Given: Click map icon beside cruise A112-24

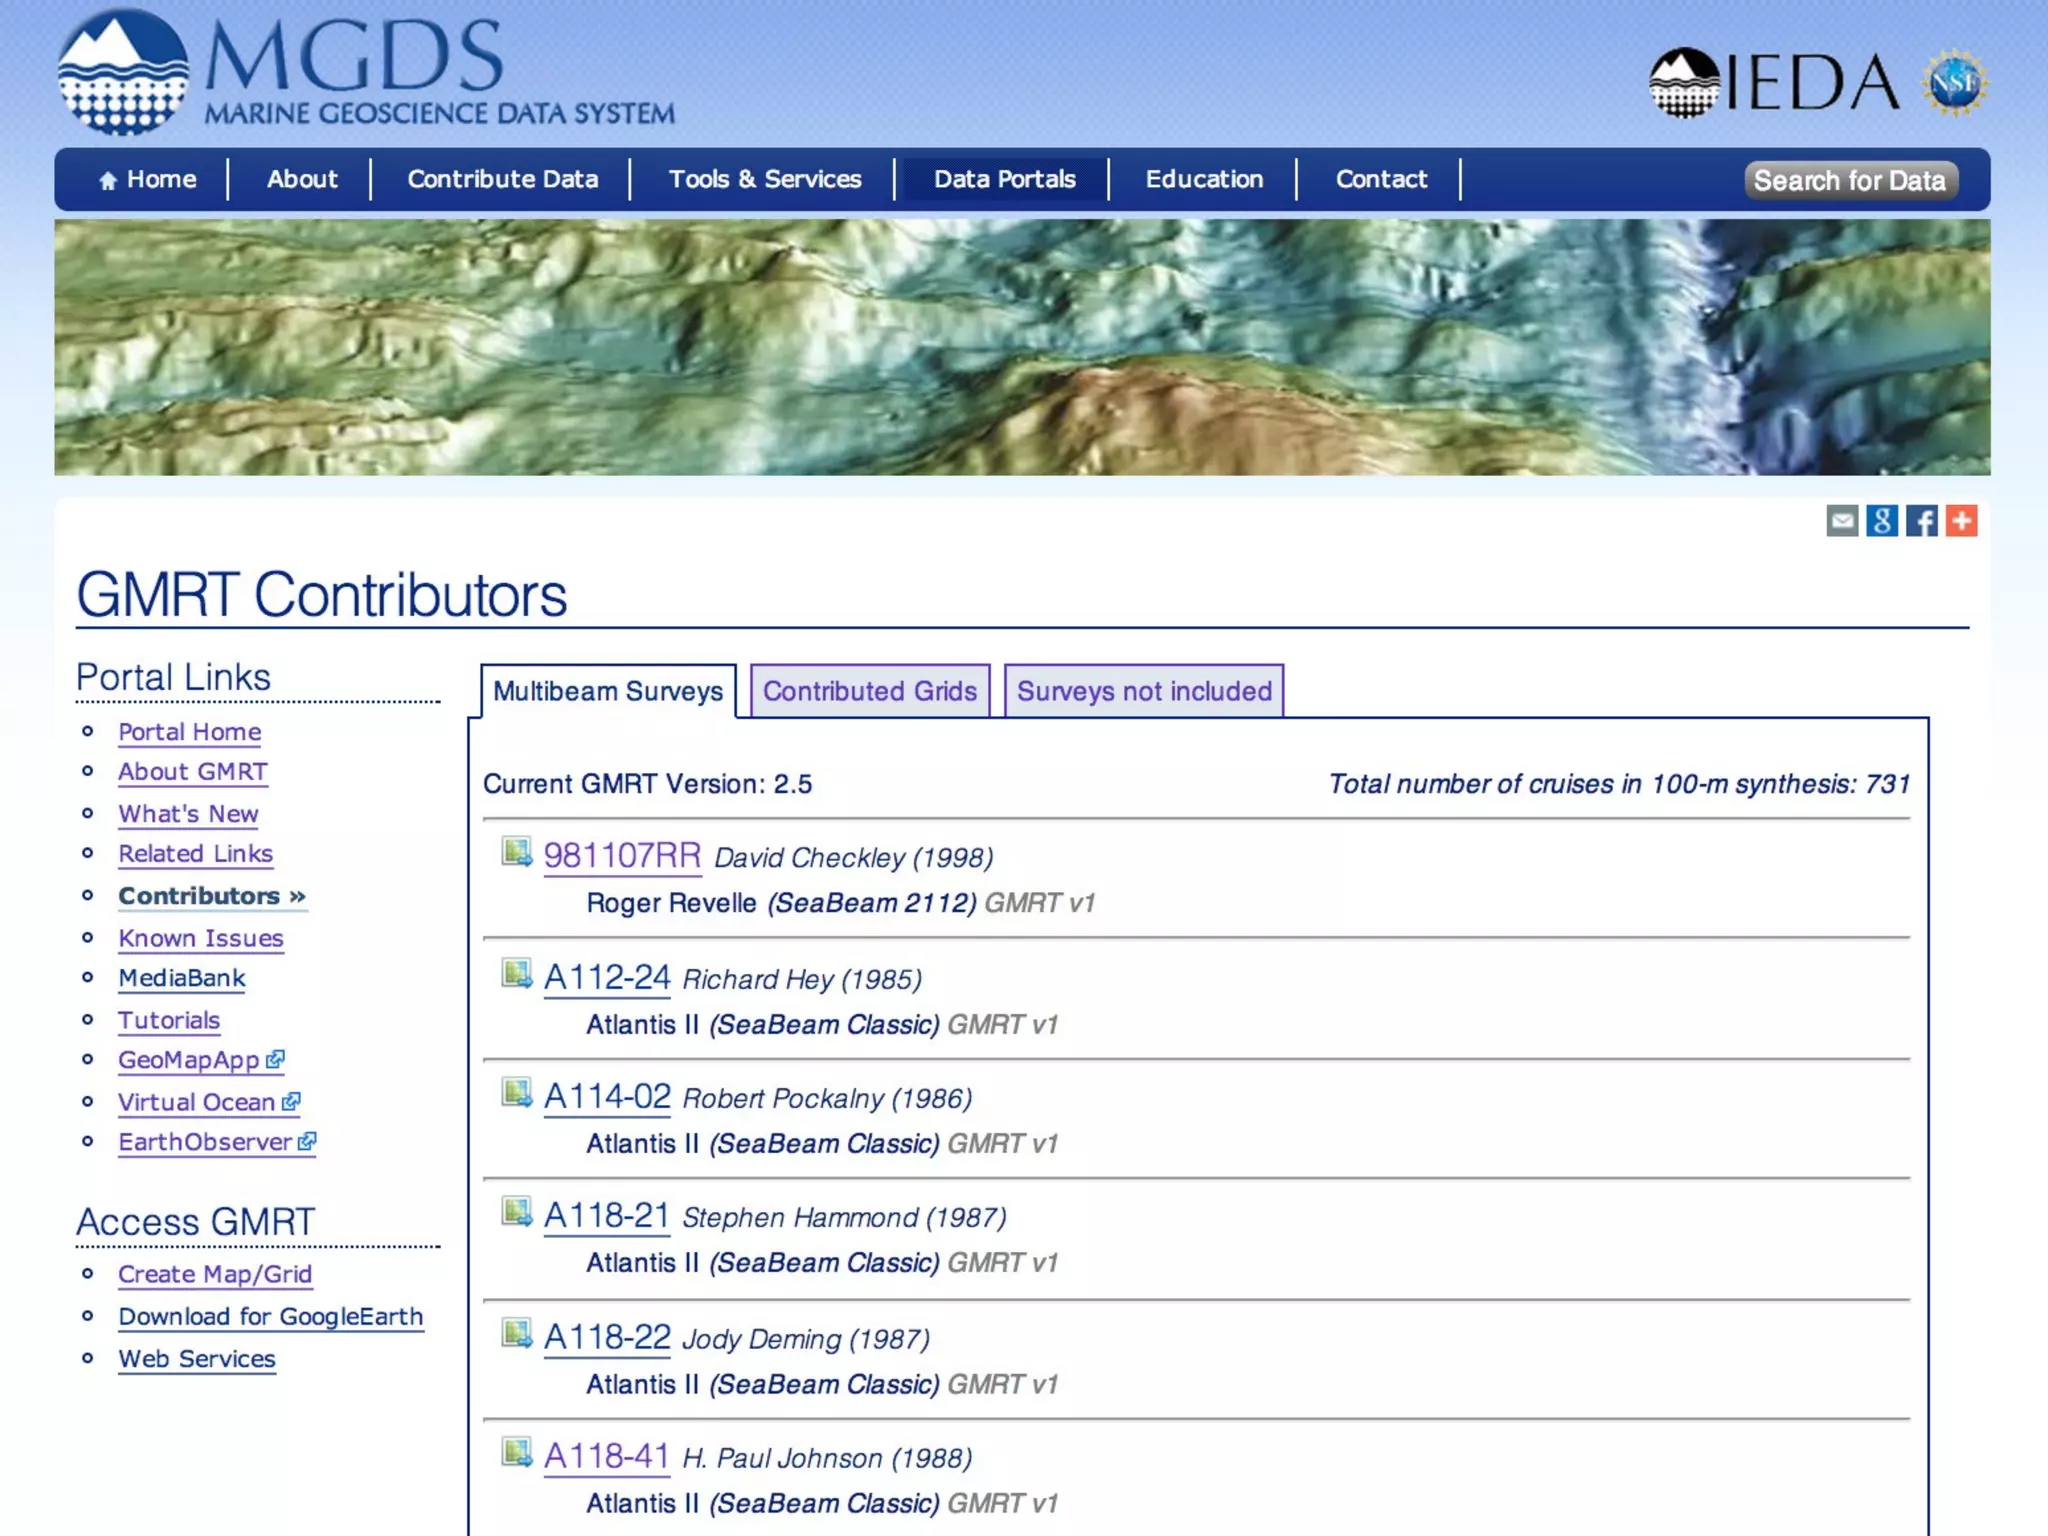Looking at the screenshot, I should pyautogui.click(x=516, y=974).
